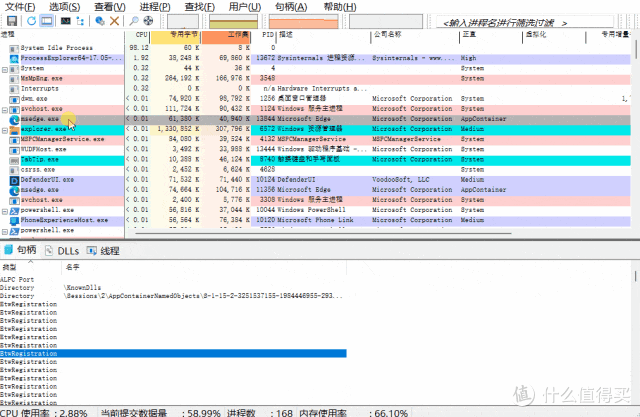
Task: Open the 帮助(H) menu
Action: (x=340, y=7)
